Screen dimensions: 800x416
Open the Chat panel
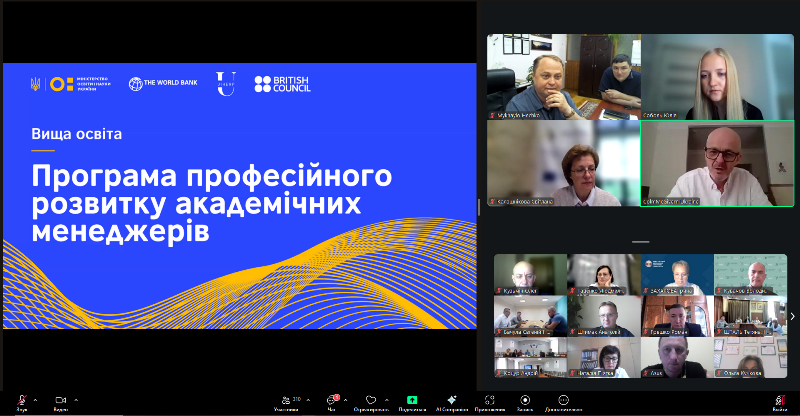click(332, 401)
